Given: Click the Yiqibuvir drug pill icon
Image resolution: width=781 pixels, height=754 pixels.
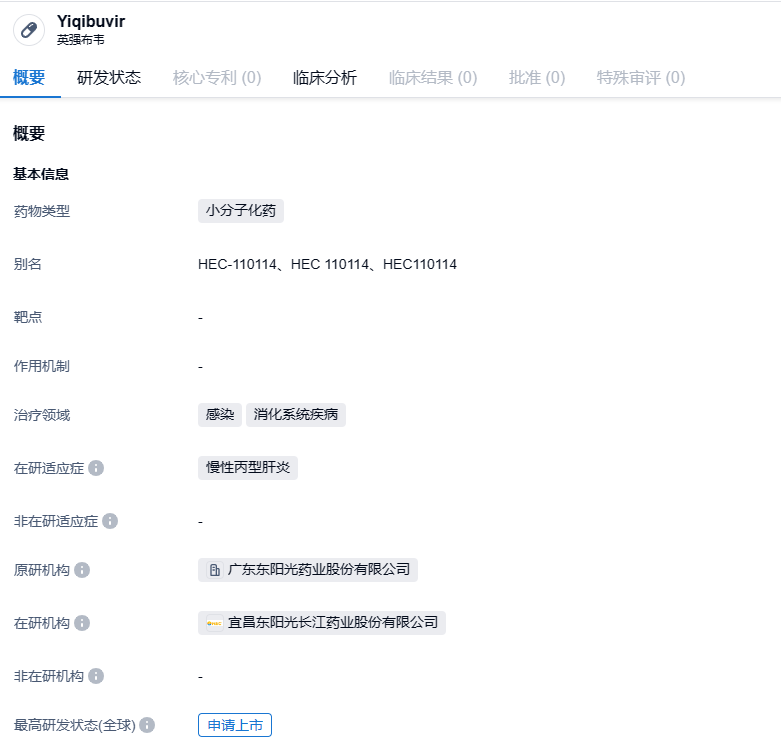Looking at the screenshot, I should point(29,30).
